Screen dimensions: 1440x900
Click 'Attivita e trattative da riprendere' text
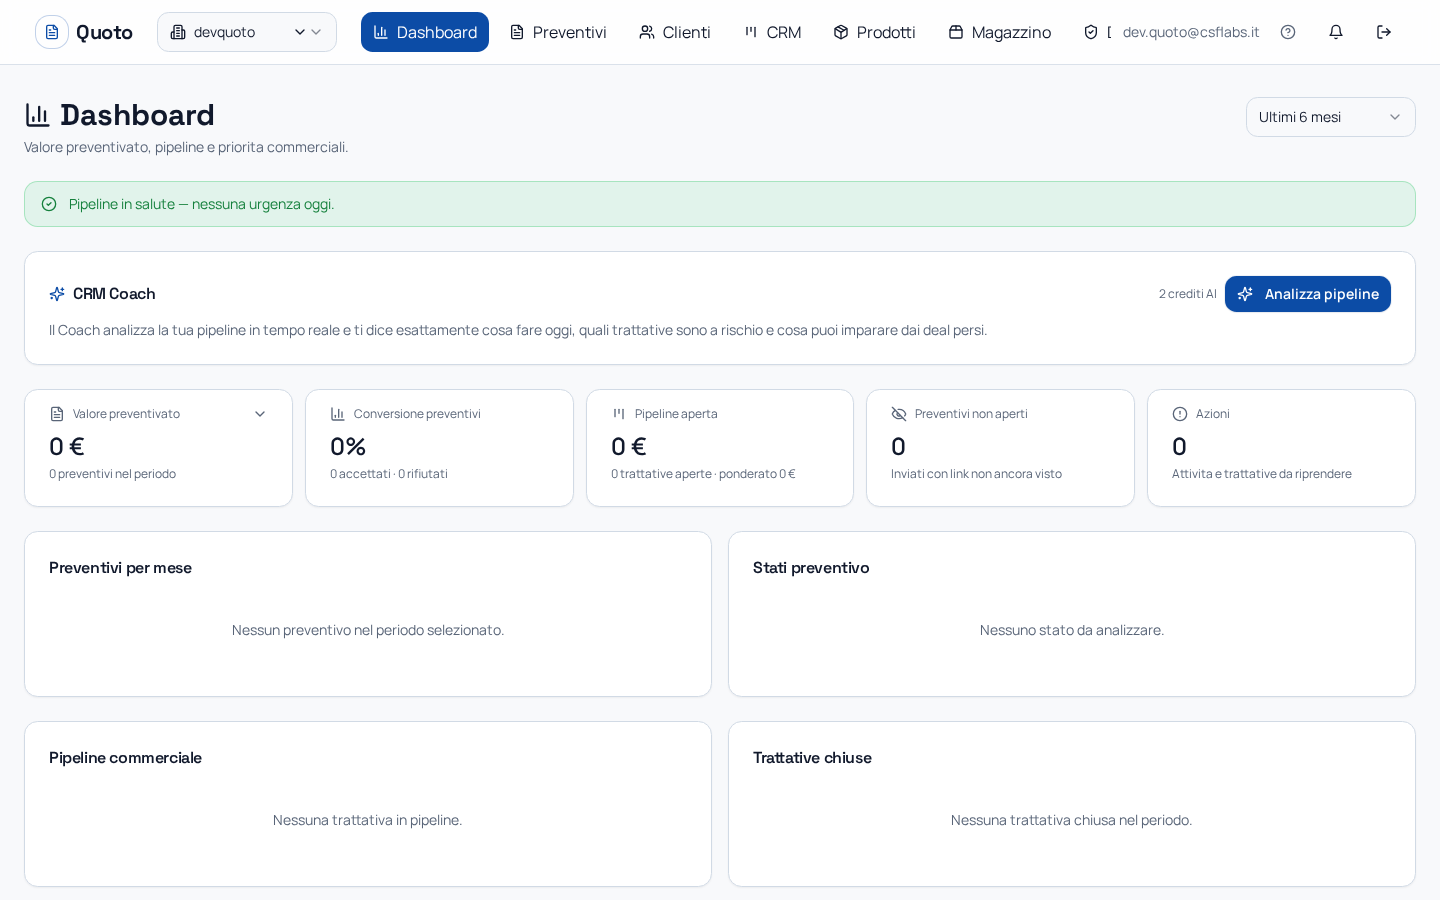(x=1262, y=474)
